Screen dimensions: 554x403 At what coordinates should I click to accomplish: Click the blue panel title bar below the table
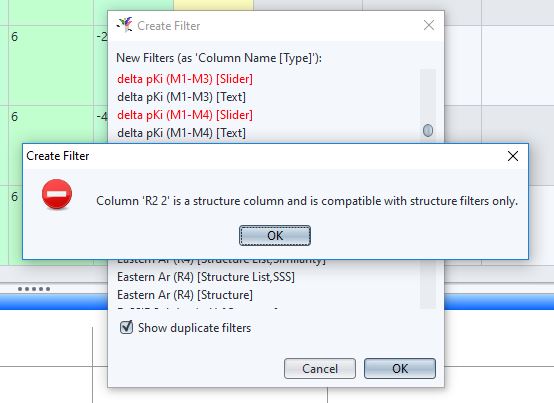pyautogui.click(x=53, y=302)
